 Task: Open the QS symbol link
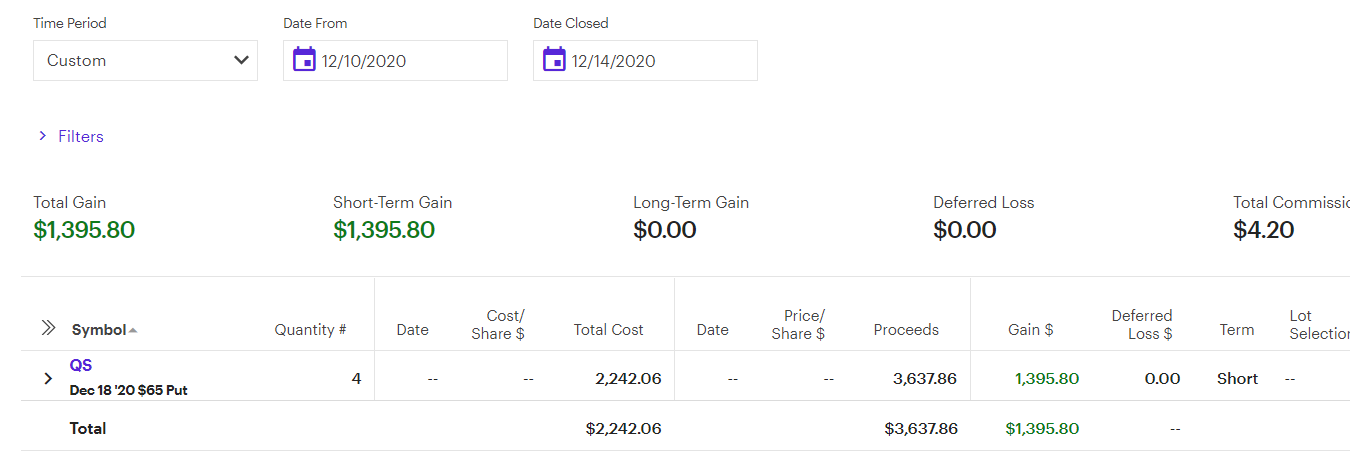pyautogui.click(x=81, y=366)
